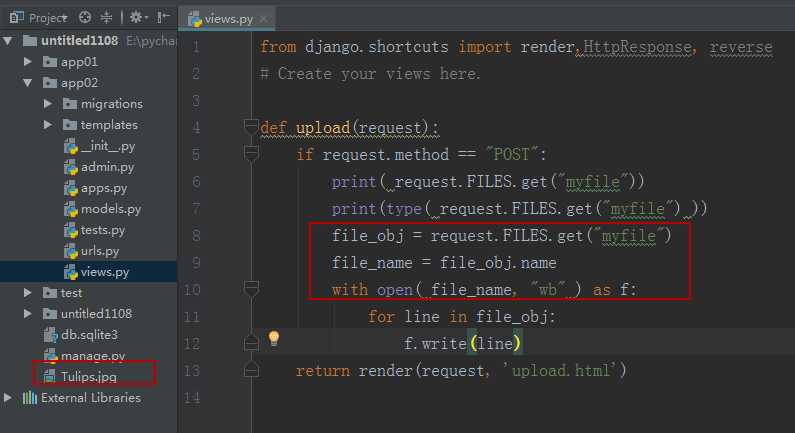This screenshot has width=795, height=433.
Task: Fold the with open block marker
Action: coord(251,289)
